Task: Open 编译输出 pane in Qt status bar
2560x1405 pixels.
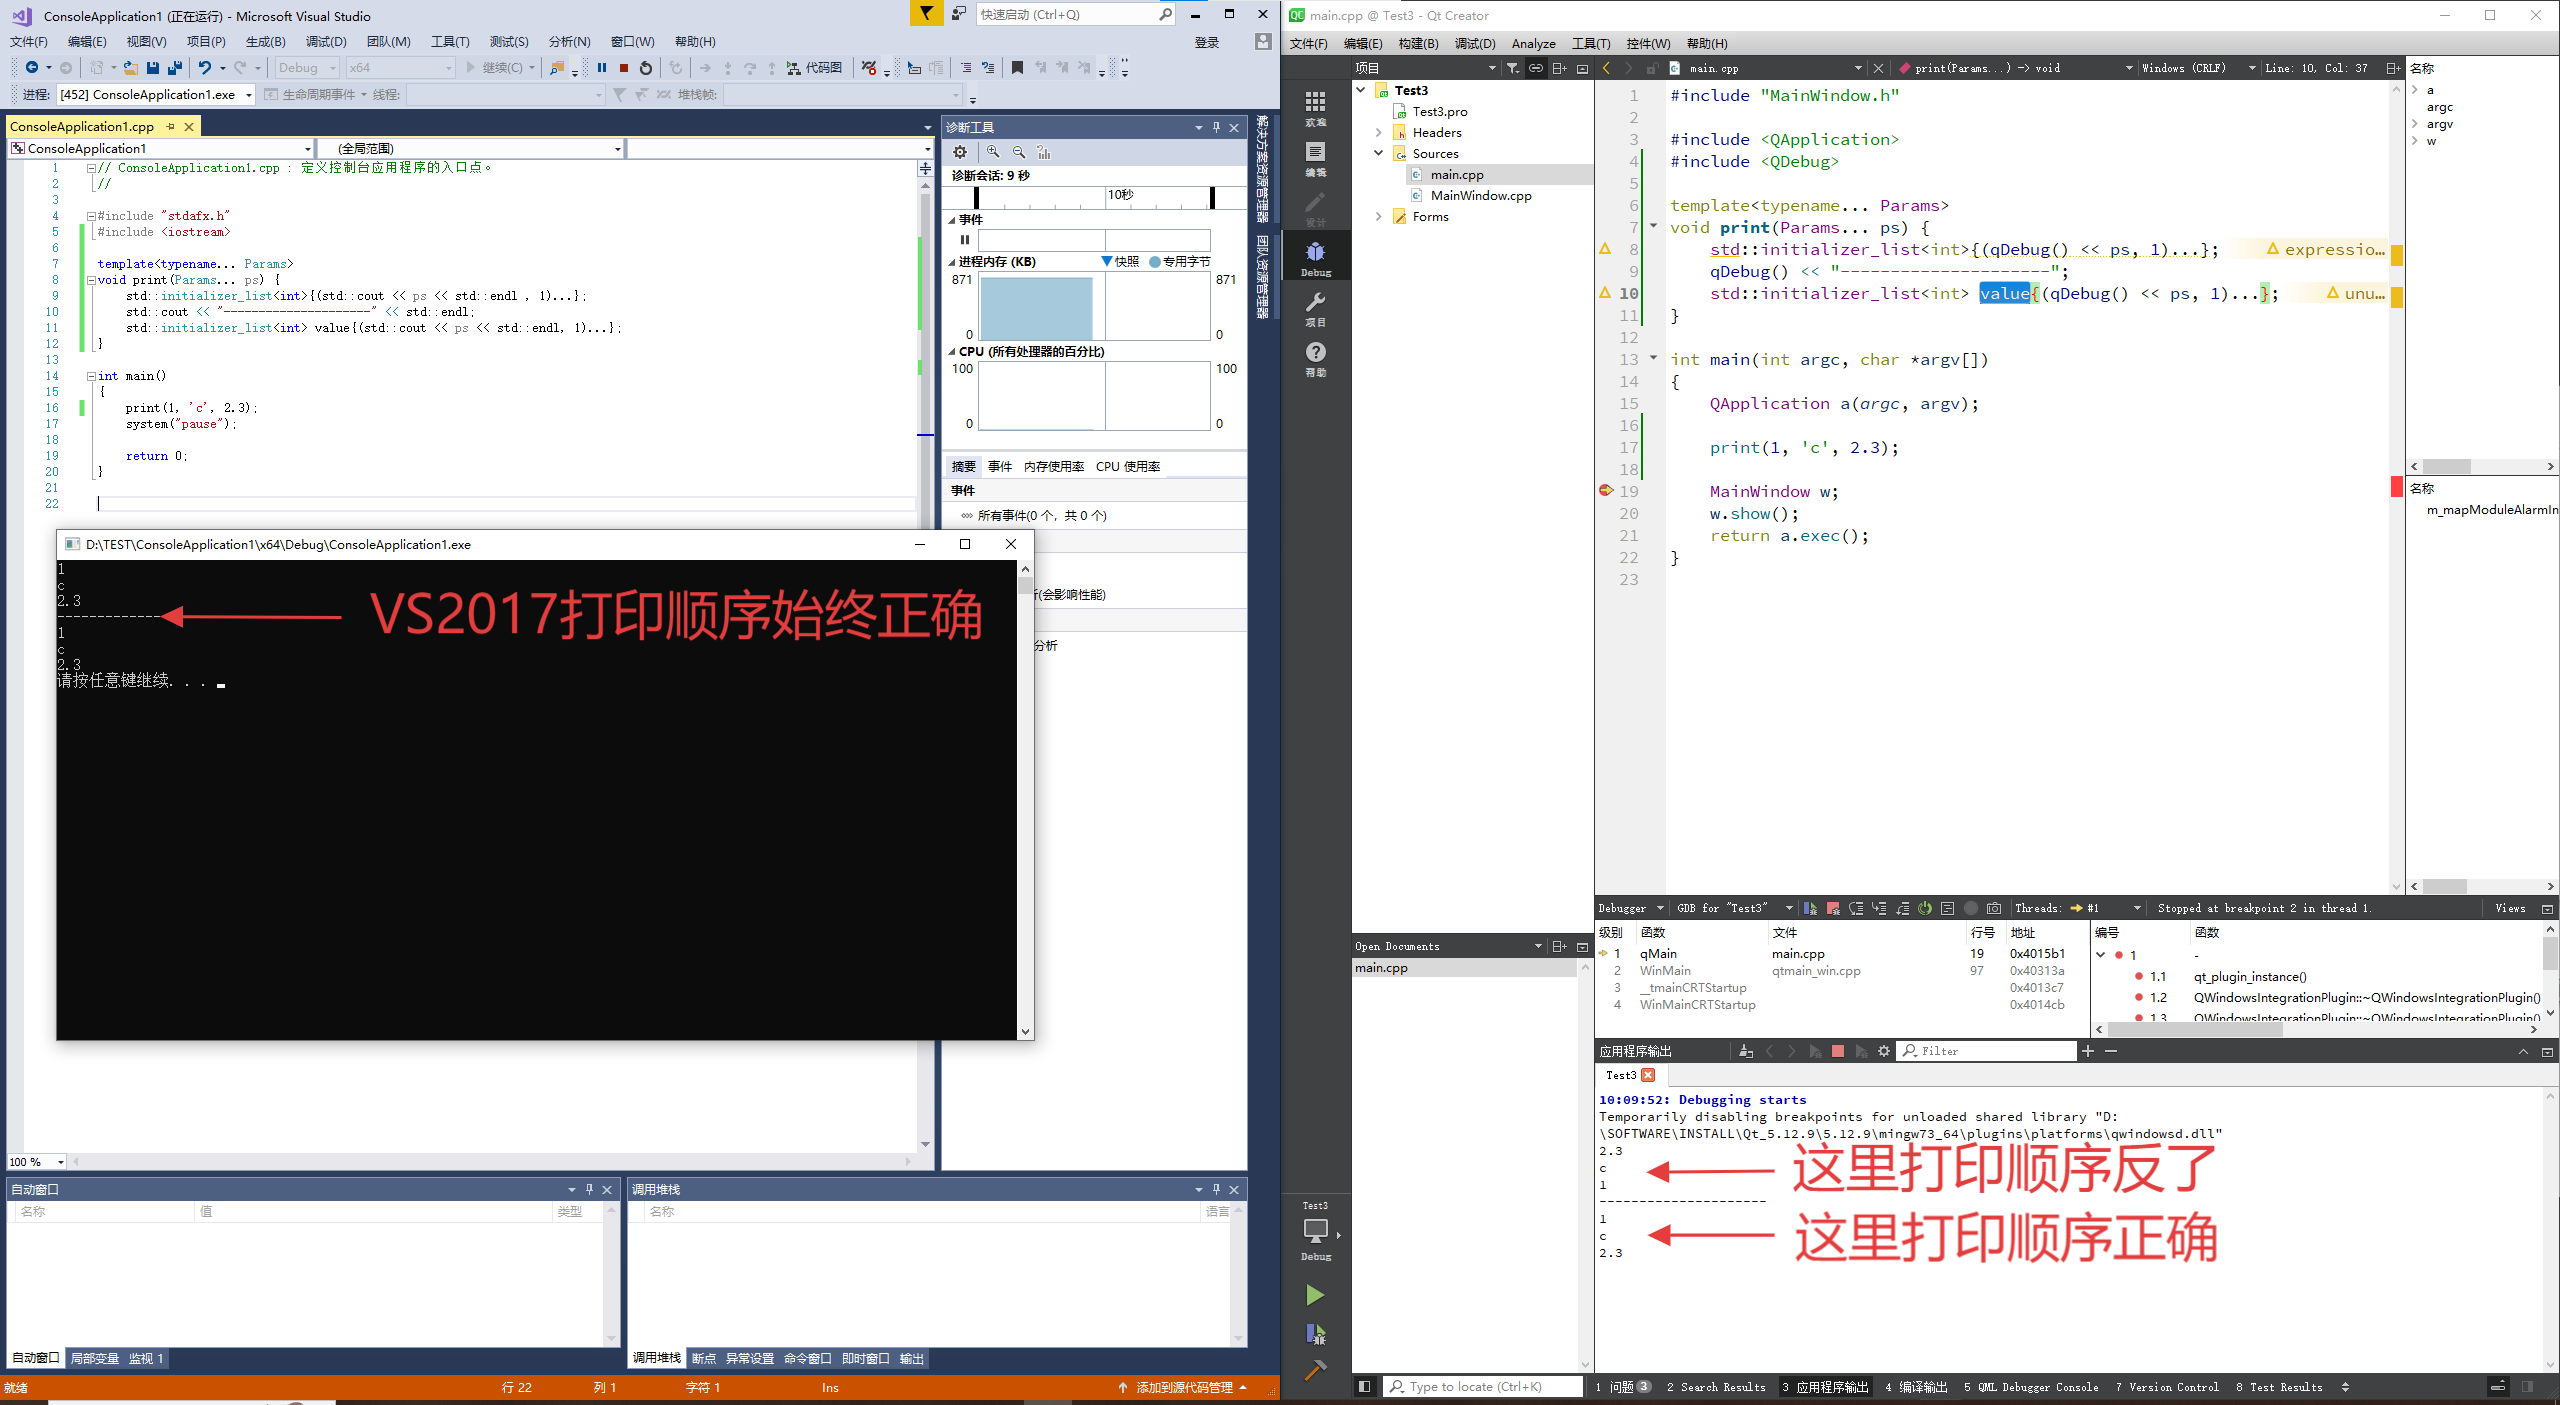Action: coord(1915,1387)
